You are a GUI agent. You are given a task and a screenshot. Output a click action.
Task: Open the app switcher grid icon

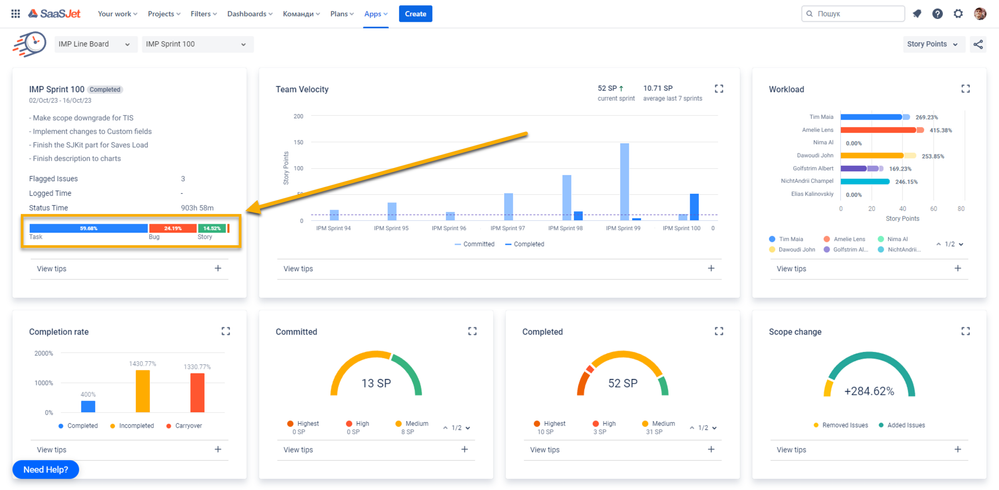(15, 13)
